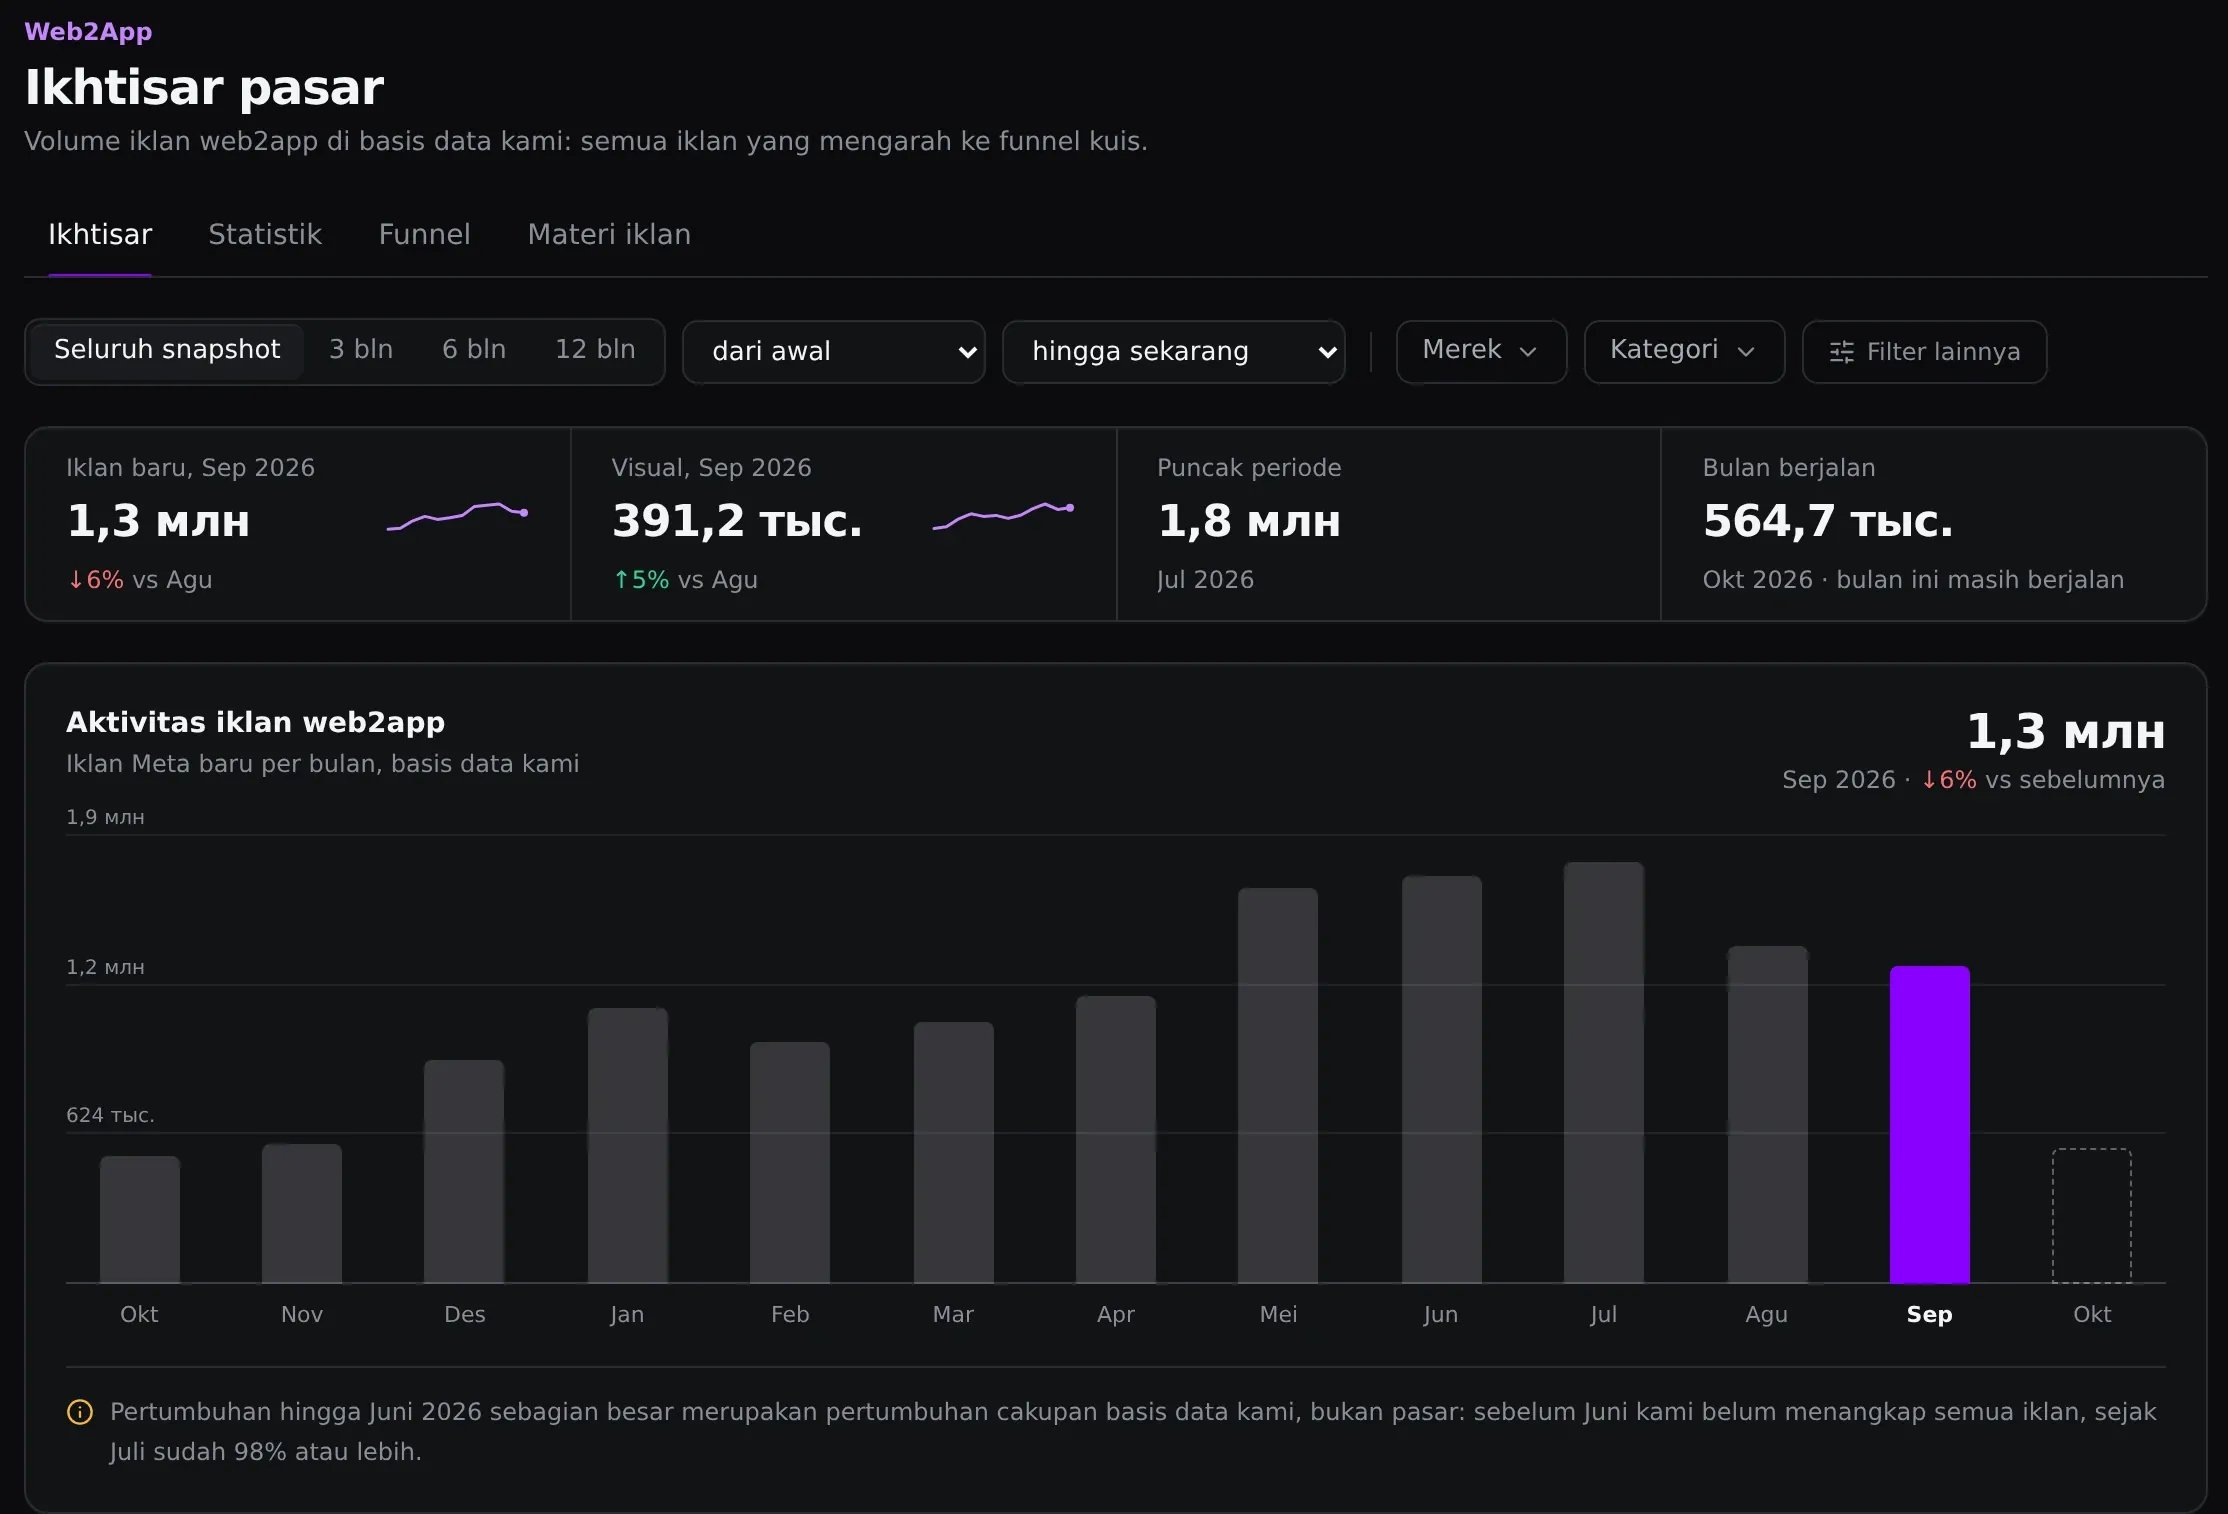Image resolution: width=2228 pixels, height=1514 pixels.
Task: Click the Web2App breadcrumb link
Action: click(x=88, y=31)
